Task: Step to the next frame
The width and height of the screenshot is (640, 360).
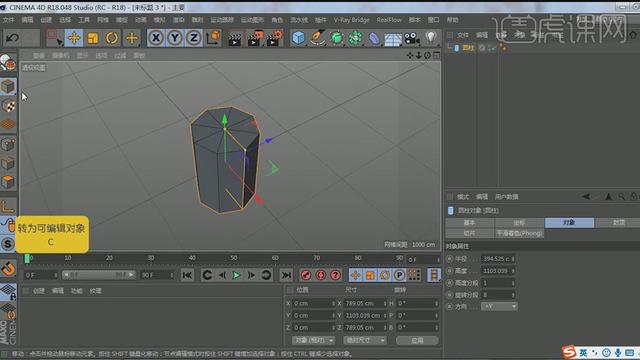Action: click(x=251, y=275)
